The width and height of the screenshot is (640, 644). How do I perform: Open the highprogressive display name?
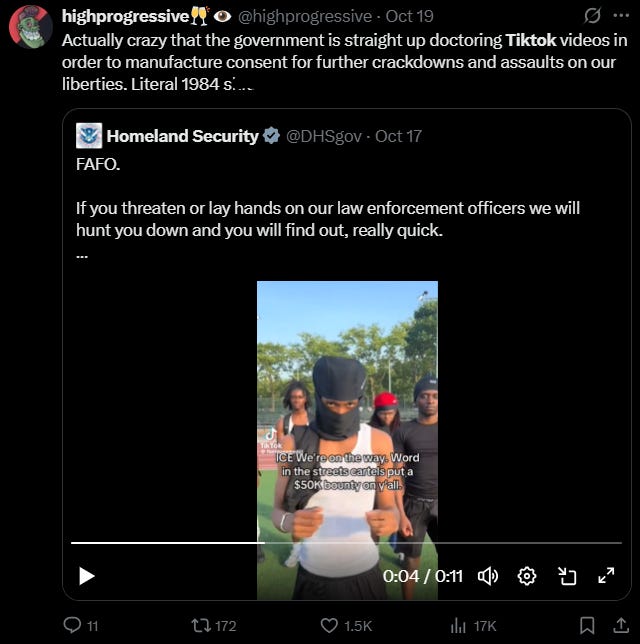pyautogui.click(x=125, y=16)
